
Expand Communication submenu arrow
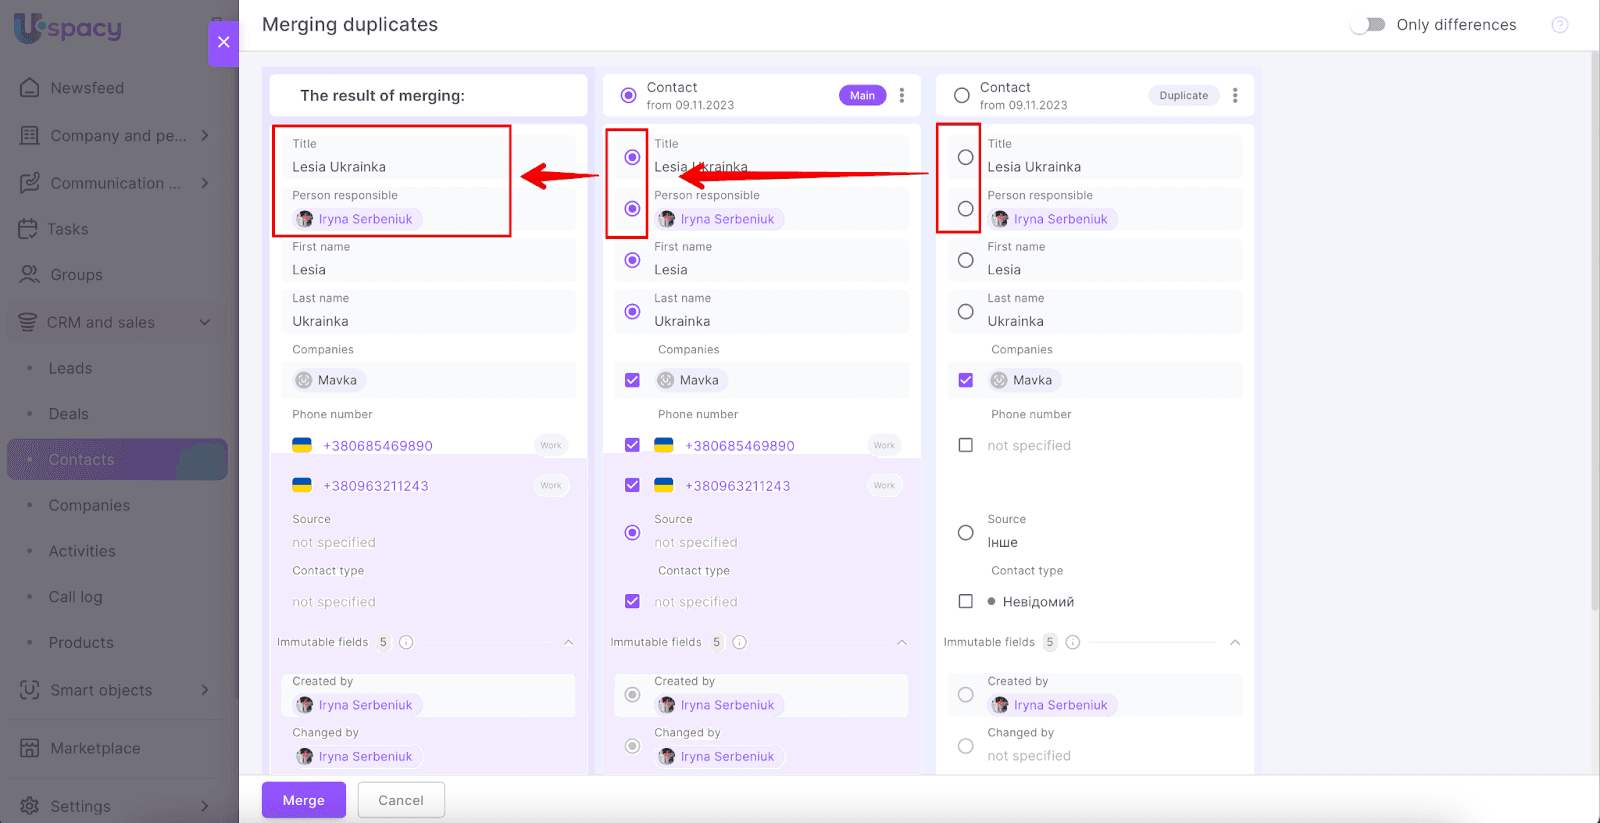[x=205, y=183]
